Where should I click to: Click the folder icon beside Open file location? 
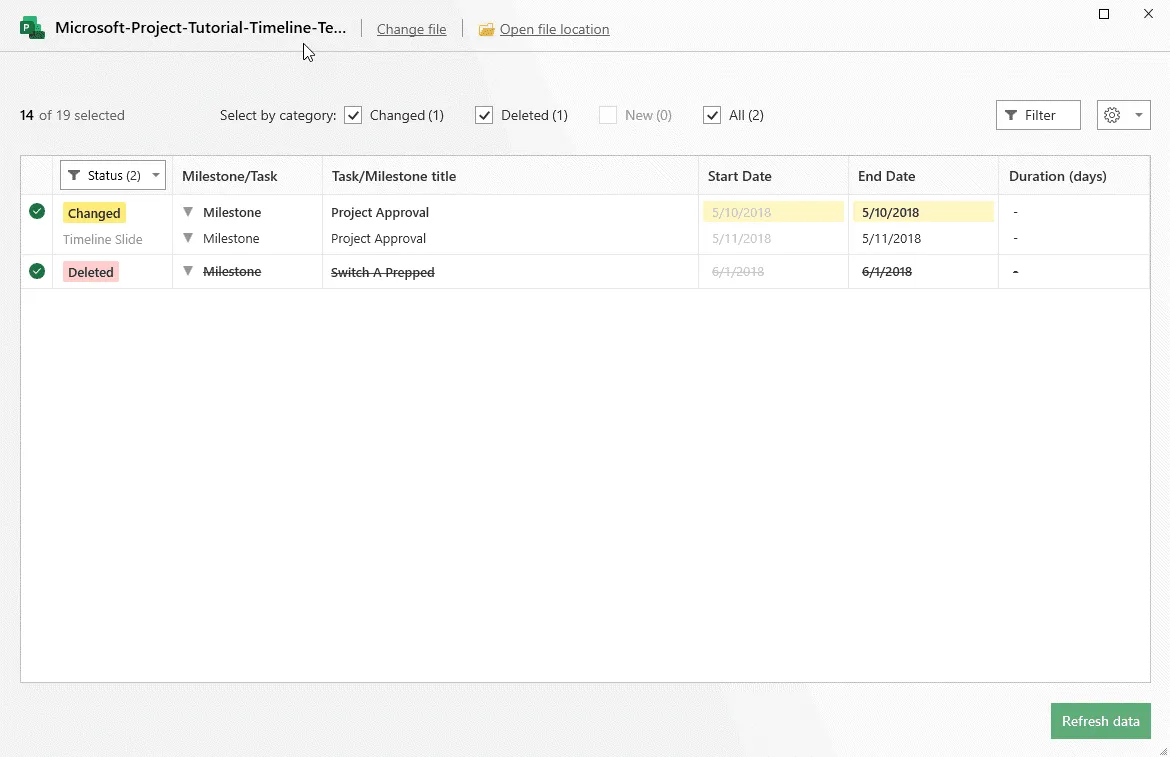tap(486, 30)
